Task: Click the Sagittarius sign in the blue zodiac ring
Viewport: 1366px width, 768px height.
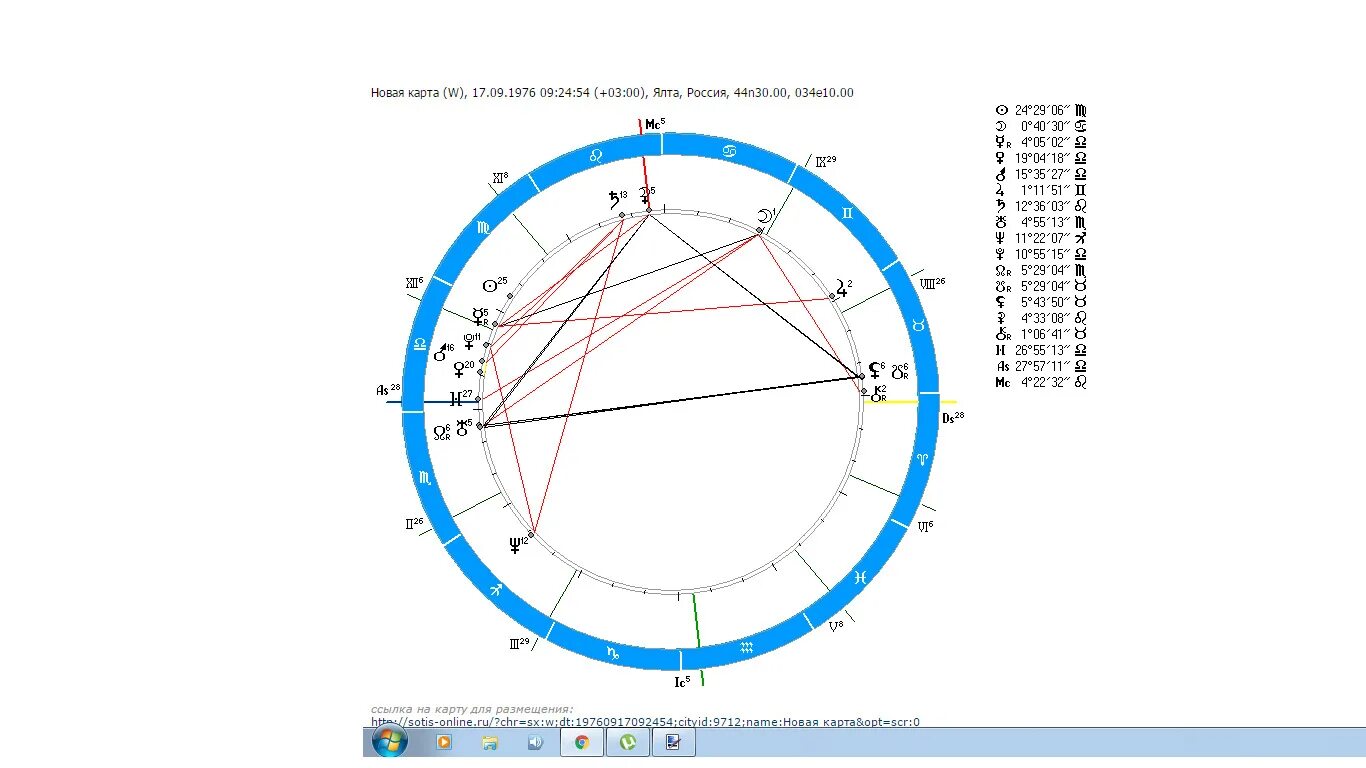Action: click(x=495, y=591)
